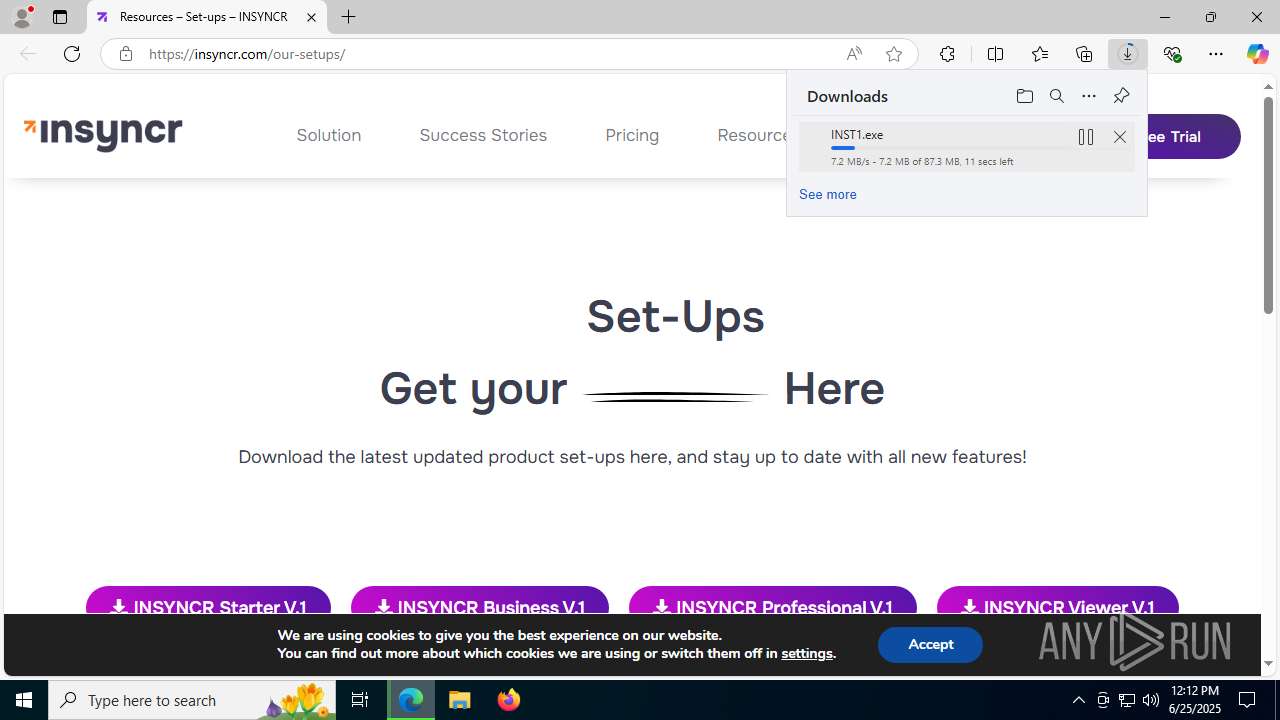This screenshot has width=1280, height=720.
Task: Open the volume control tray icon
Action: (x=1151, y=700)
